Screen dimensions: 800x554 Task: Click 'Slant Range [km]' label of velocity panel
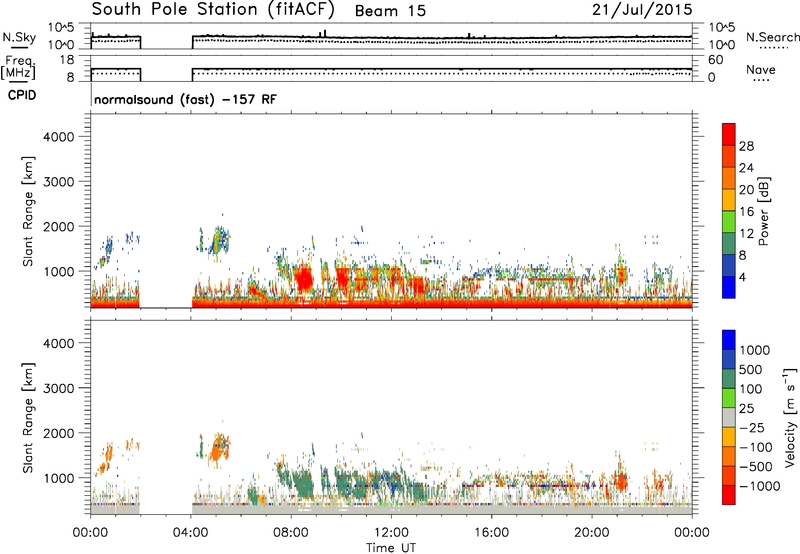click(x=28, y=418)
